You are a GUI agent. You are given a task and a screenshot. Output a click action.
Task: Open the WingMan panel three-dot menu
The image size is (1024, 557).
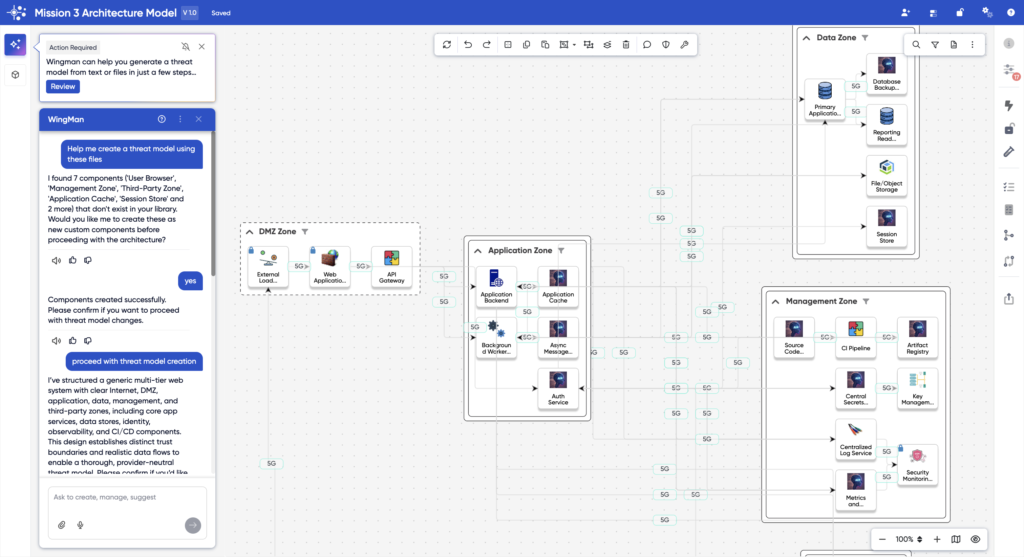pyautogui.click(x=180, y=119)
